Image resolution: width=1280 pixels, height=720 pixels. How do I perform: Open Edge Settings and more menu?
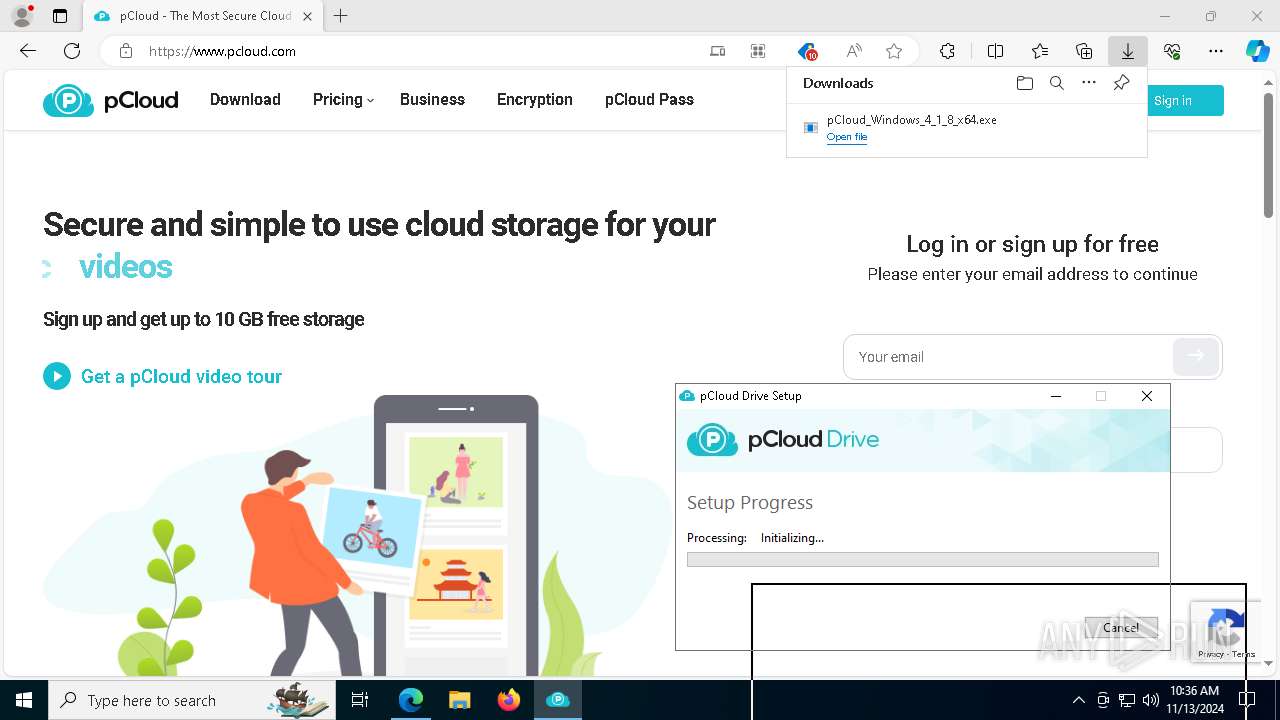(x=1216, y=51)
